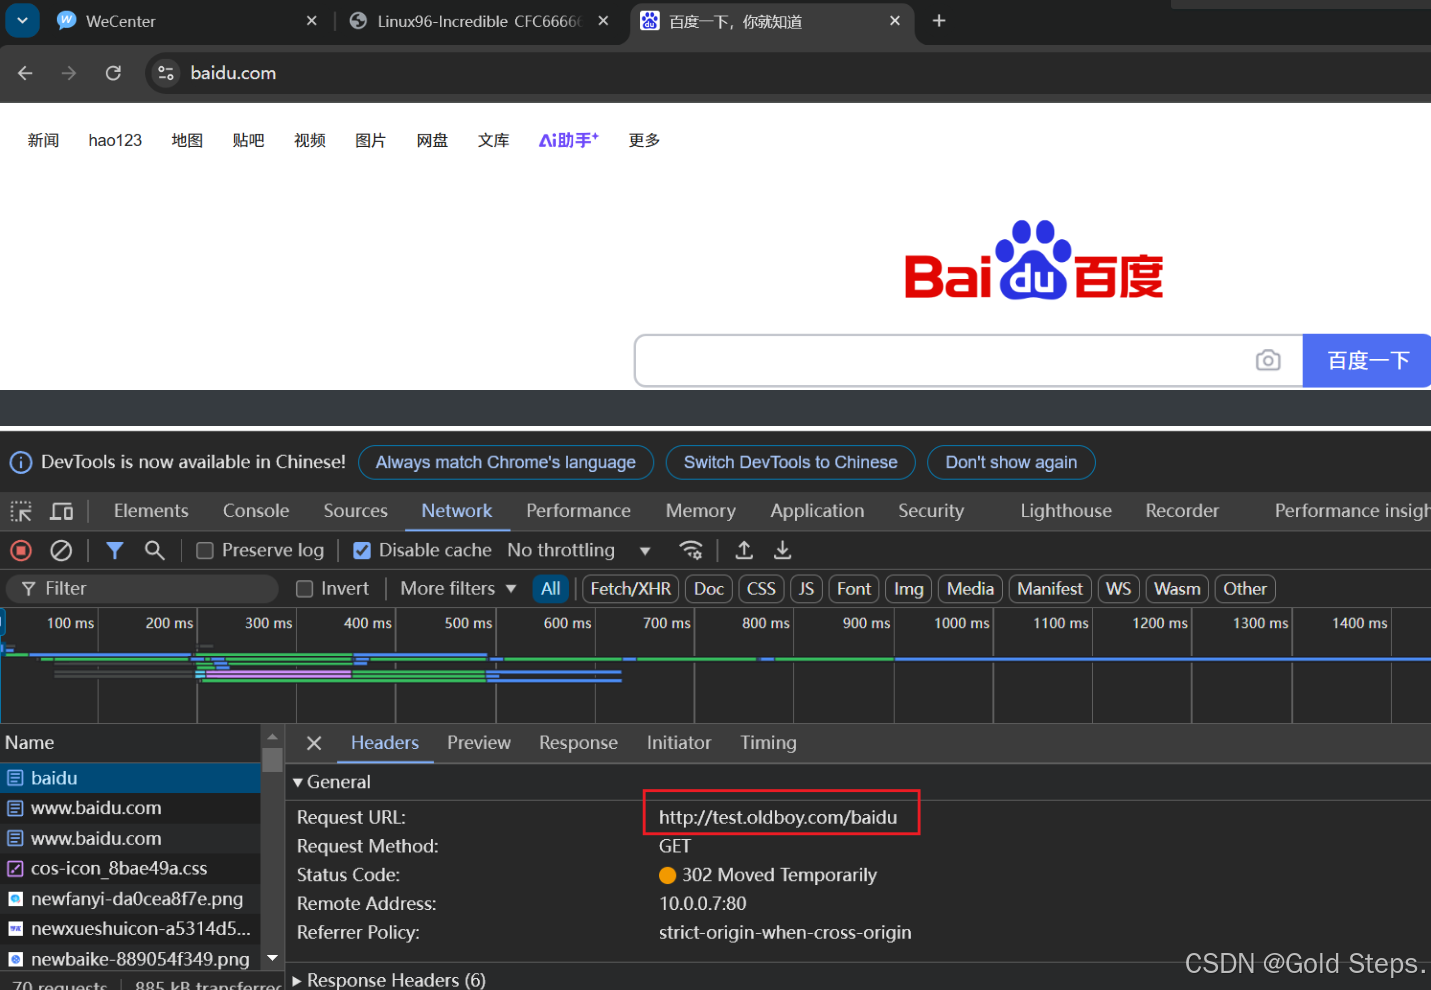Open network conditions wifi icon
This screenshot has height=990, width=1431.
[690, 550]
